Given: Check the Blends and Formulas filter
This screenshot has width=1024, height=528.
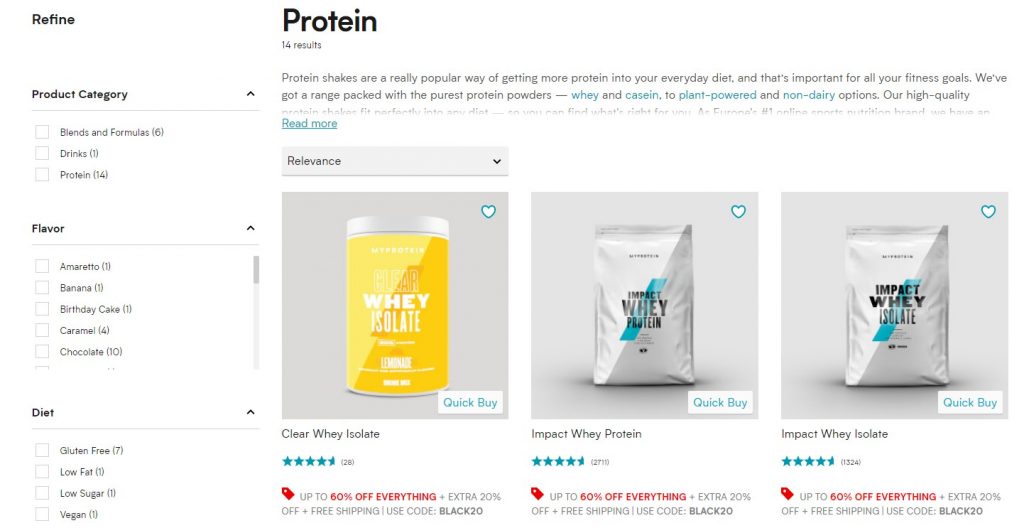Looking at the screenshot, I should [42, 132].
